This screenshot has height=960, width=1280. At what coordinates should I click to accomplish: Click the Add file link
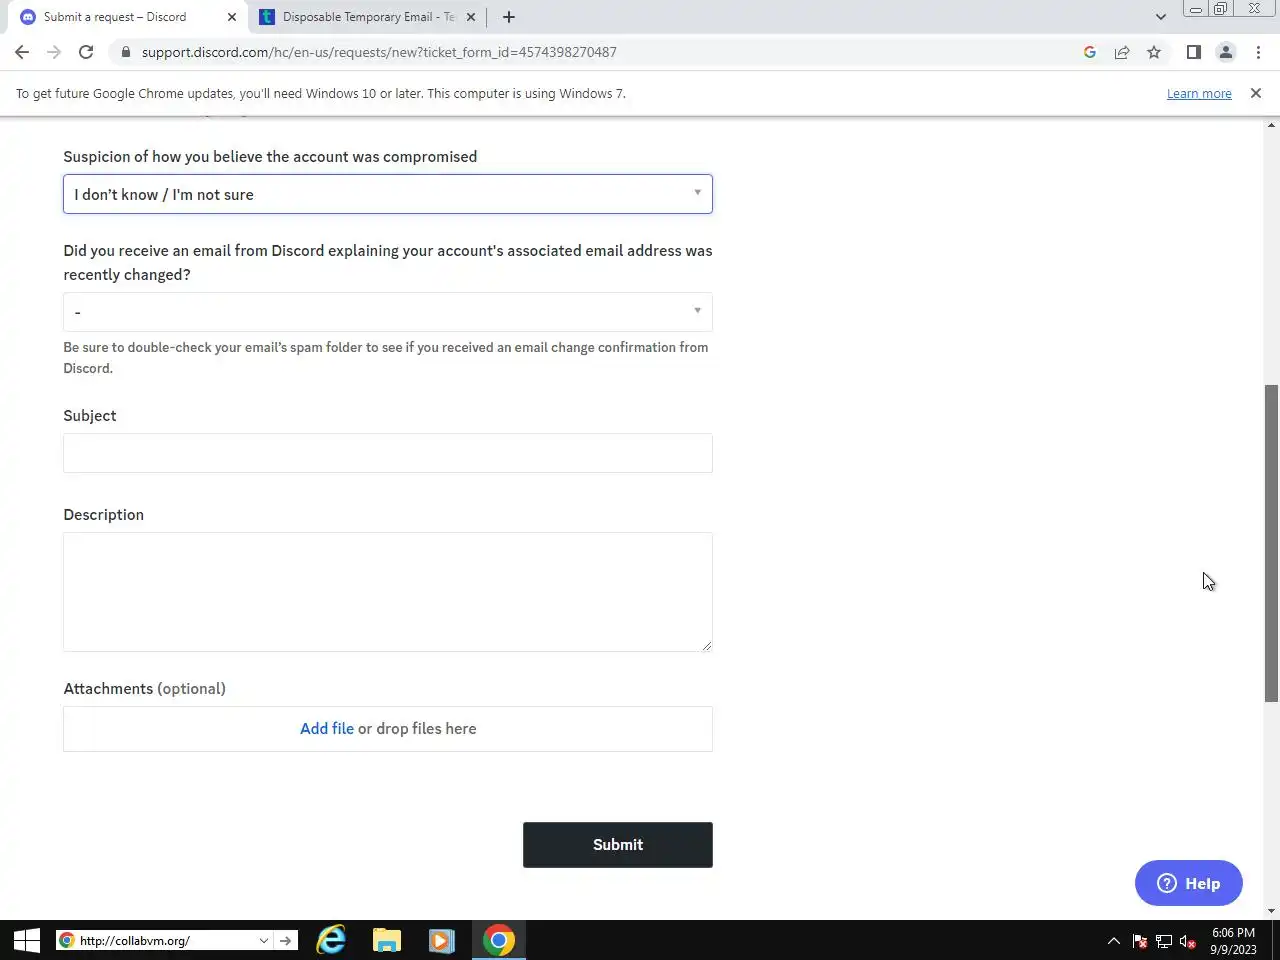point(327,729)
